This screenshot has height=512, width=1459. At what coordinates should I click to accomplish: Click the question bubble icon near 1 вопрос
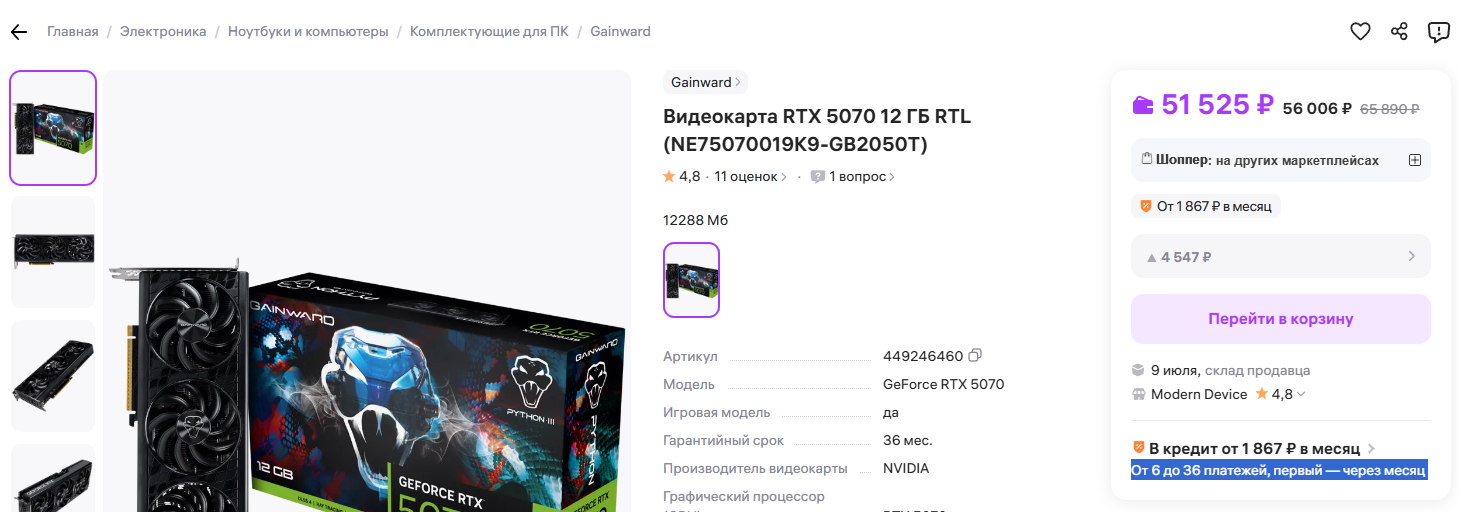818,177
